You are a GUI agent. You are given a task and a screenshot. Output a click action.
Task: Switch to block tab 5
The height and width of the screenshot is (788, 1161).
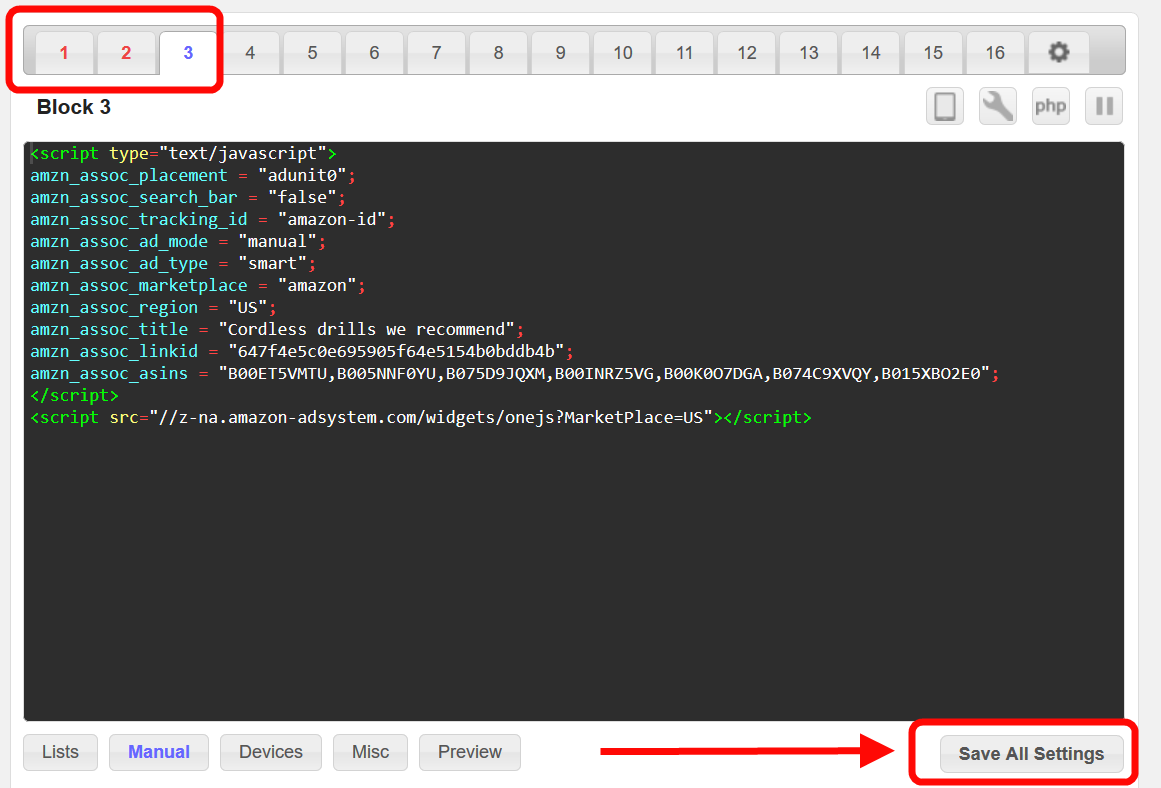[x=312, y=53]
